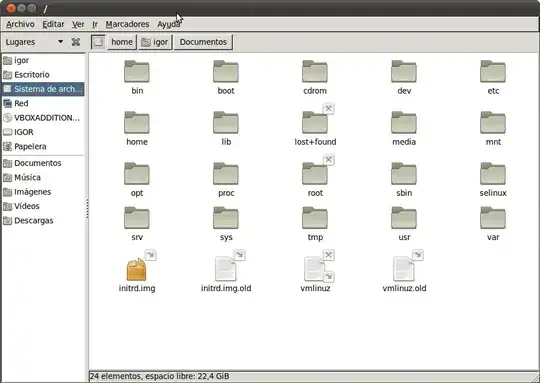
Task: Open the Archivo menu
Action: pos(20,24)
